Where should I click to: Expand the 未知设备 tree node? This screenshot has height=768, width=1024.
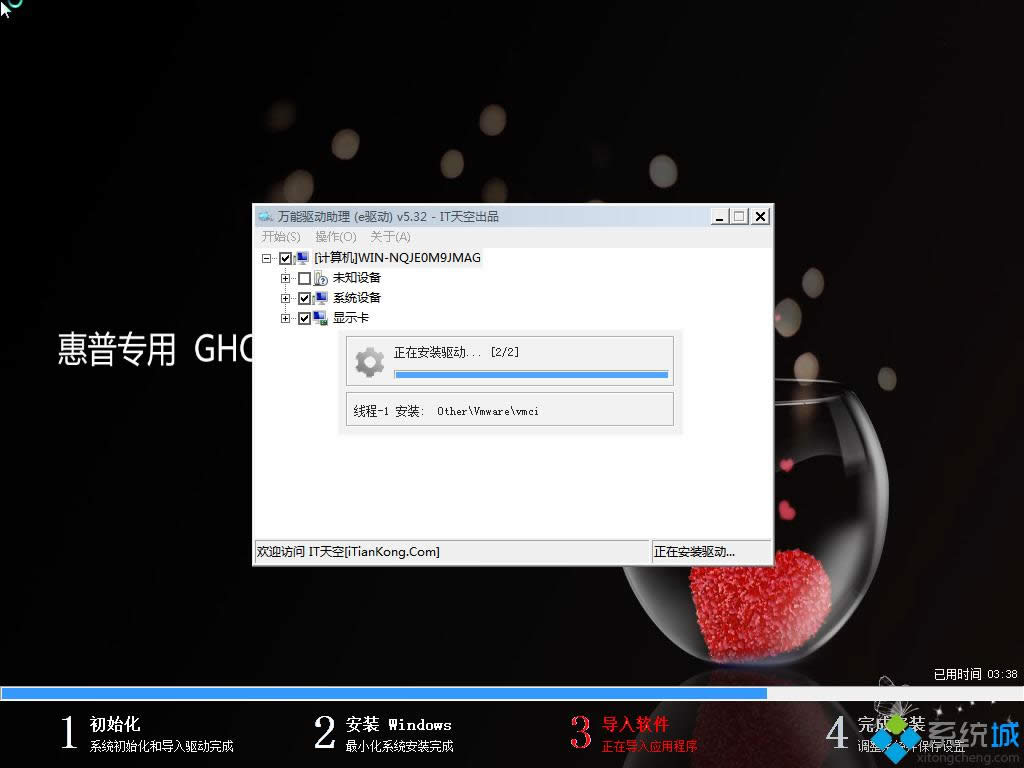[x=284, y=279]
